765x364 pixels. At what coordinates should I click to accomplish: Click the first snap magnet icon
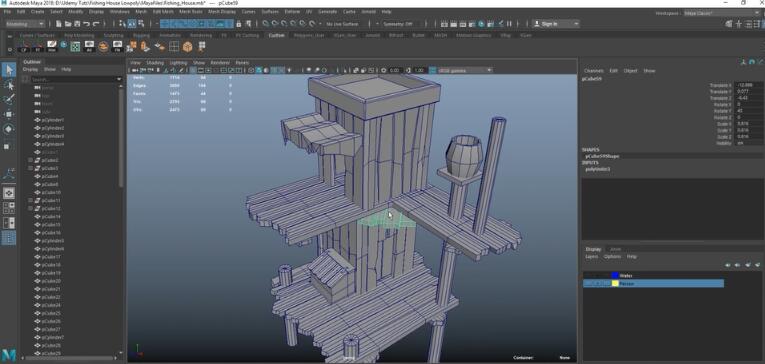[x=265, y=23]
